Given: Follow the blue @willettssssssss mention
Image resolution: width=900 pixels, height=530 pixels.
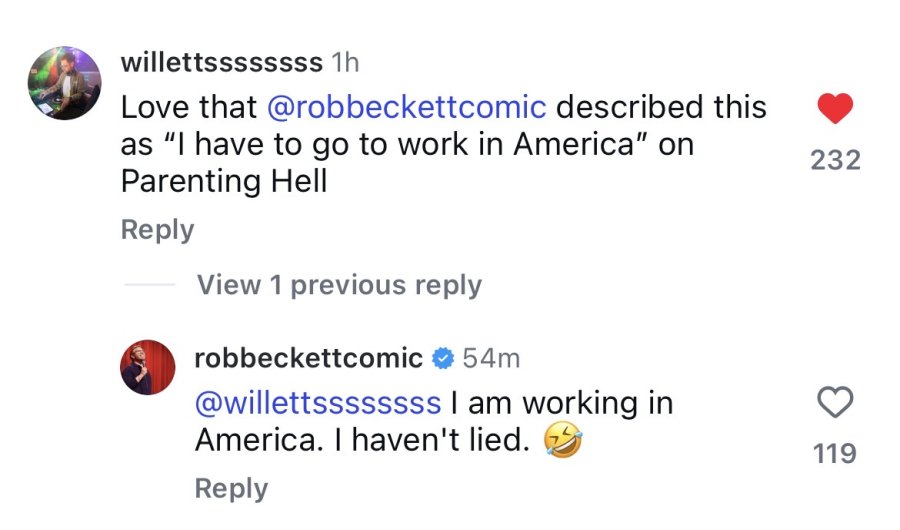Looking at the screenshot, I should point(318,403).
